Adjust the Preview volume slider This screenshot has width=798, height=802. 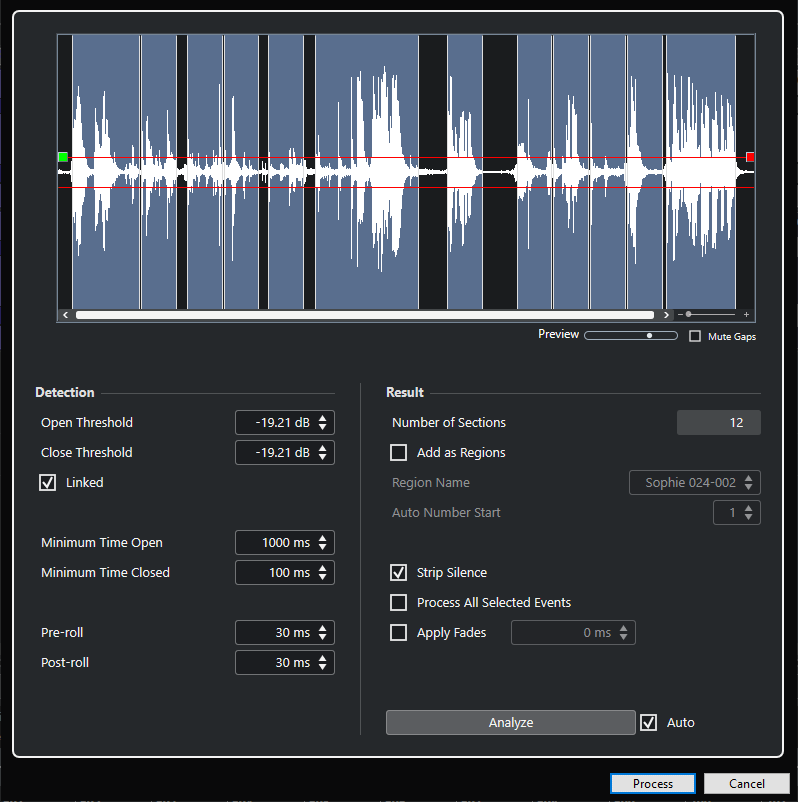pyautogui.click(x=631, y=336)
